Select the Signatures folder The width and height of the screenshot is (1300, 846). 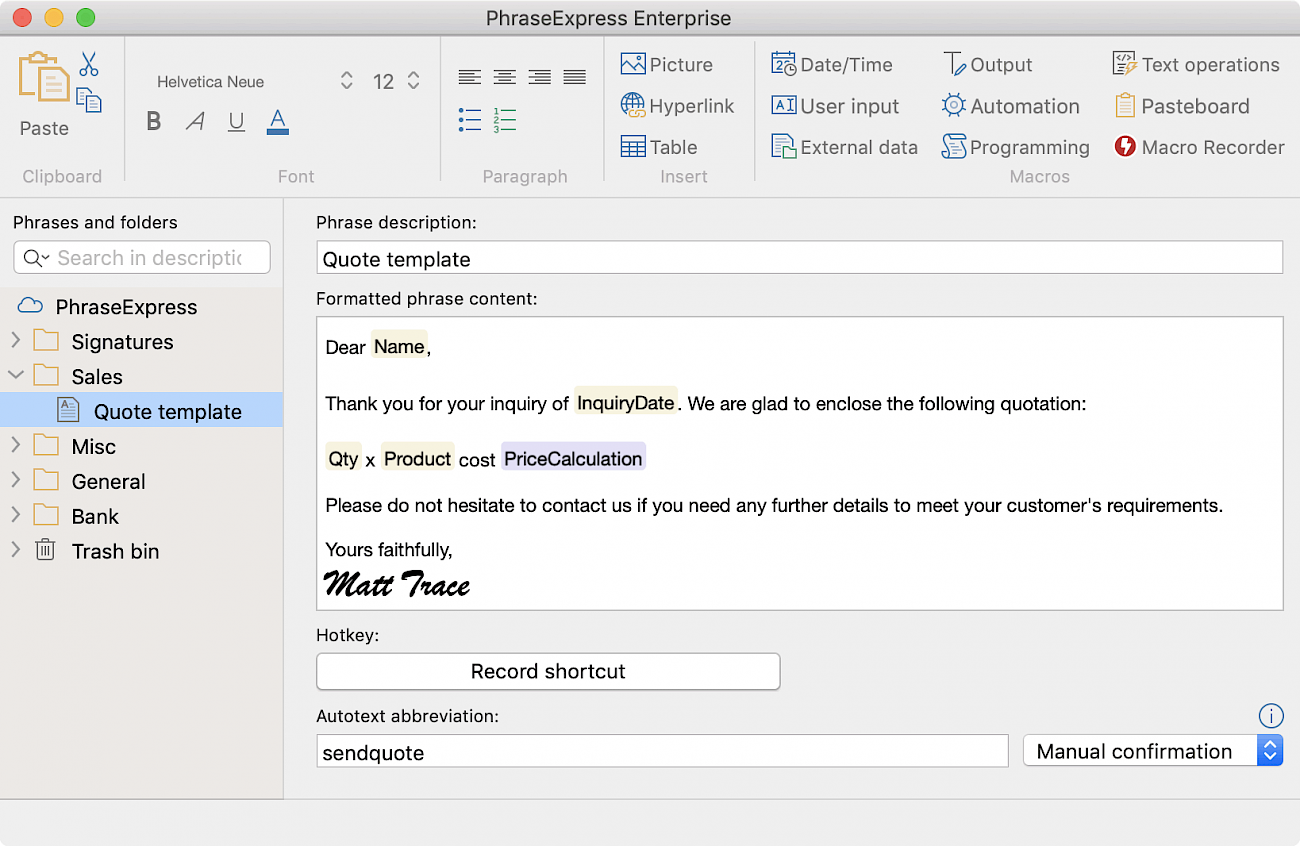[x=103, y=342]
